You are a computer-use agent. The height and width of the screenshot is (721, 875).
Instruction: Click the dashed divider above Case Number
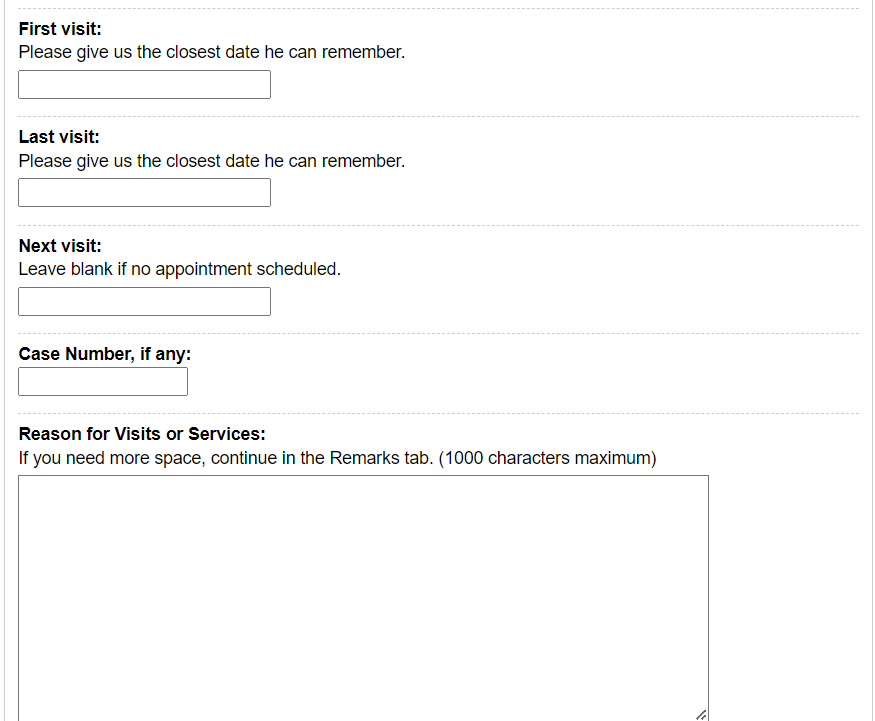point(438,333)
